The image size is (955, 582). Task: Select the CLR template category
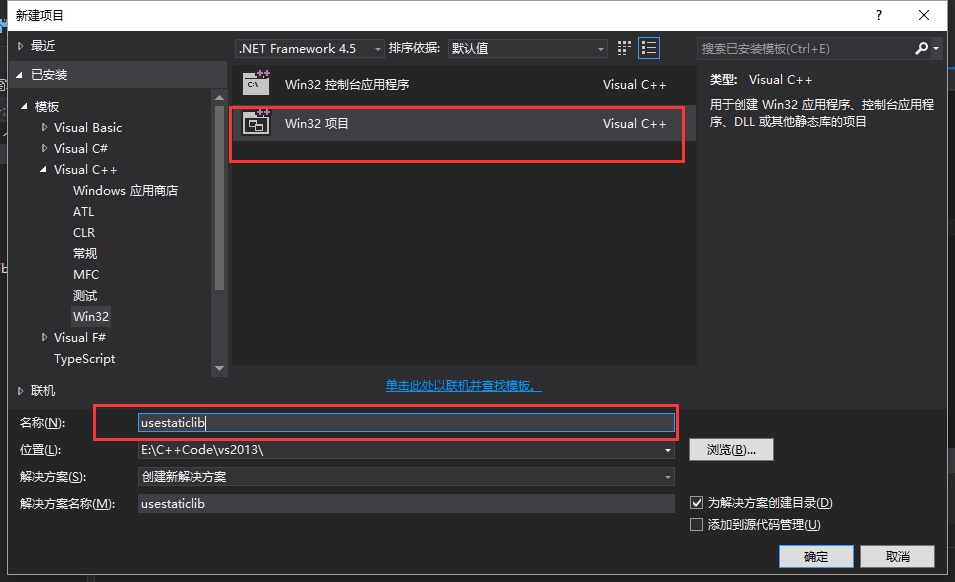click(x=84, y=233)
